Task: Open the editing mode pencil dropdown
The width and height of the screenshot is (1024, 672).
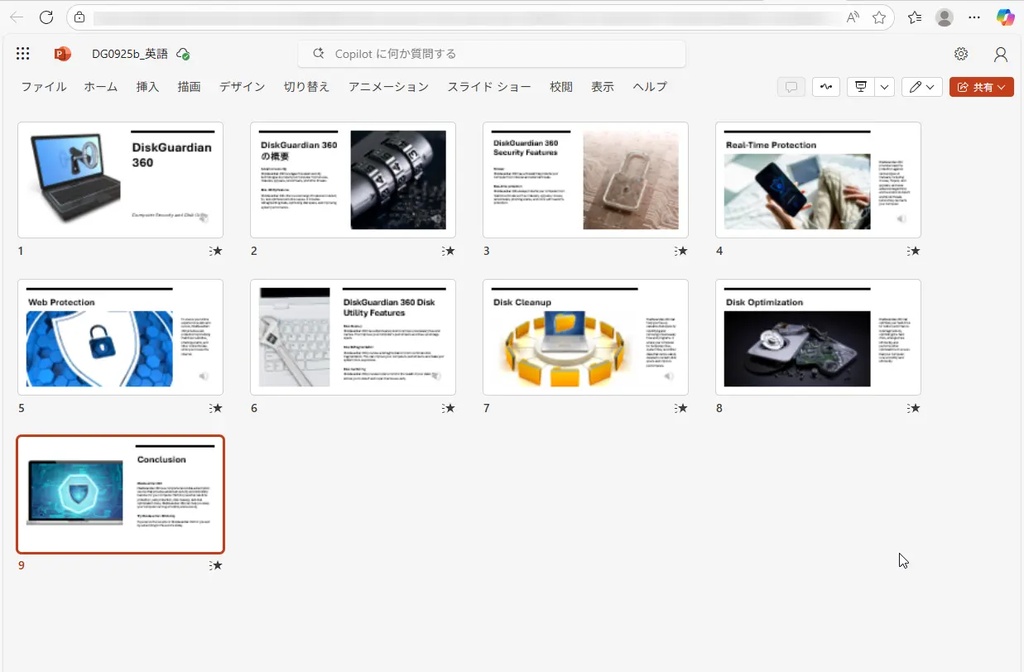Action: tap(921, 87)
